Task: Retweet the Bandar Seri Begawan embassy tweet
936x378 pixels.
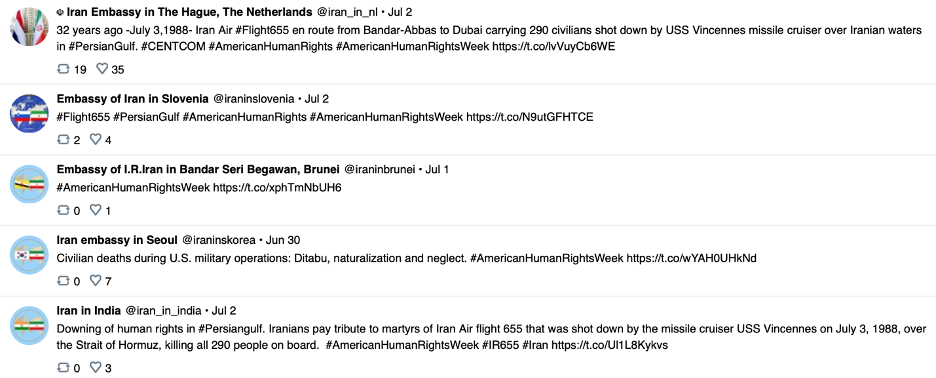Action: 63,210
